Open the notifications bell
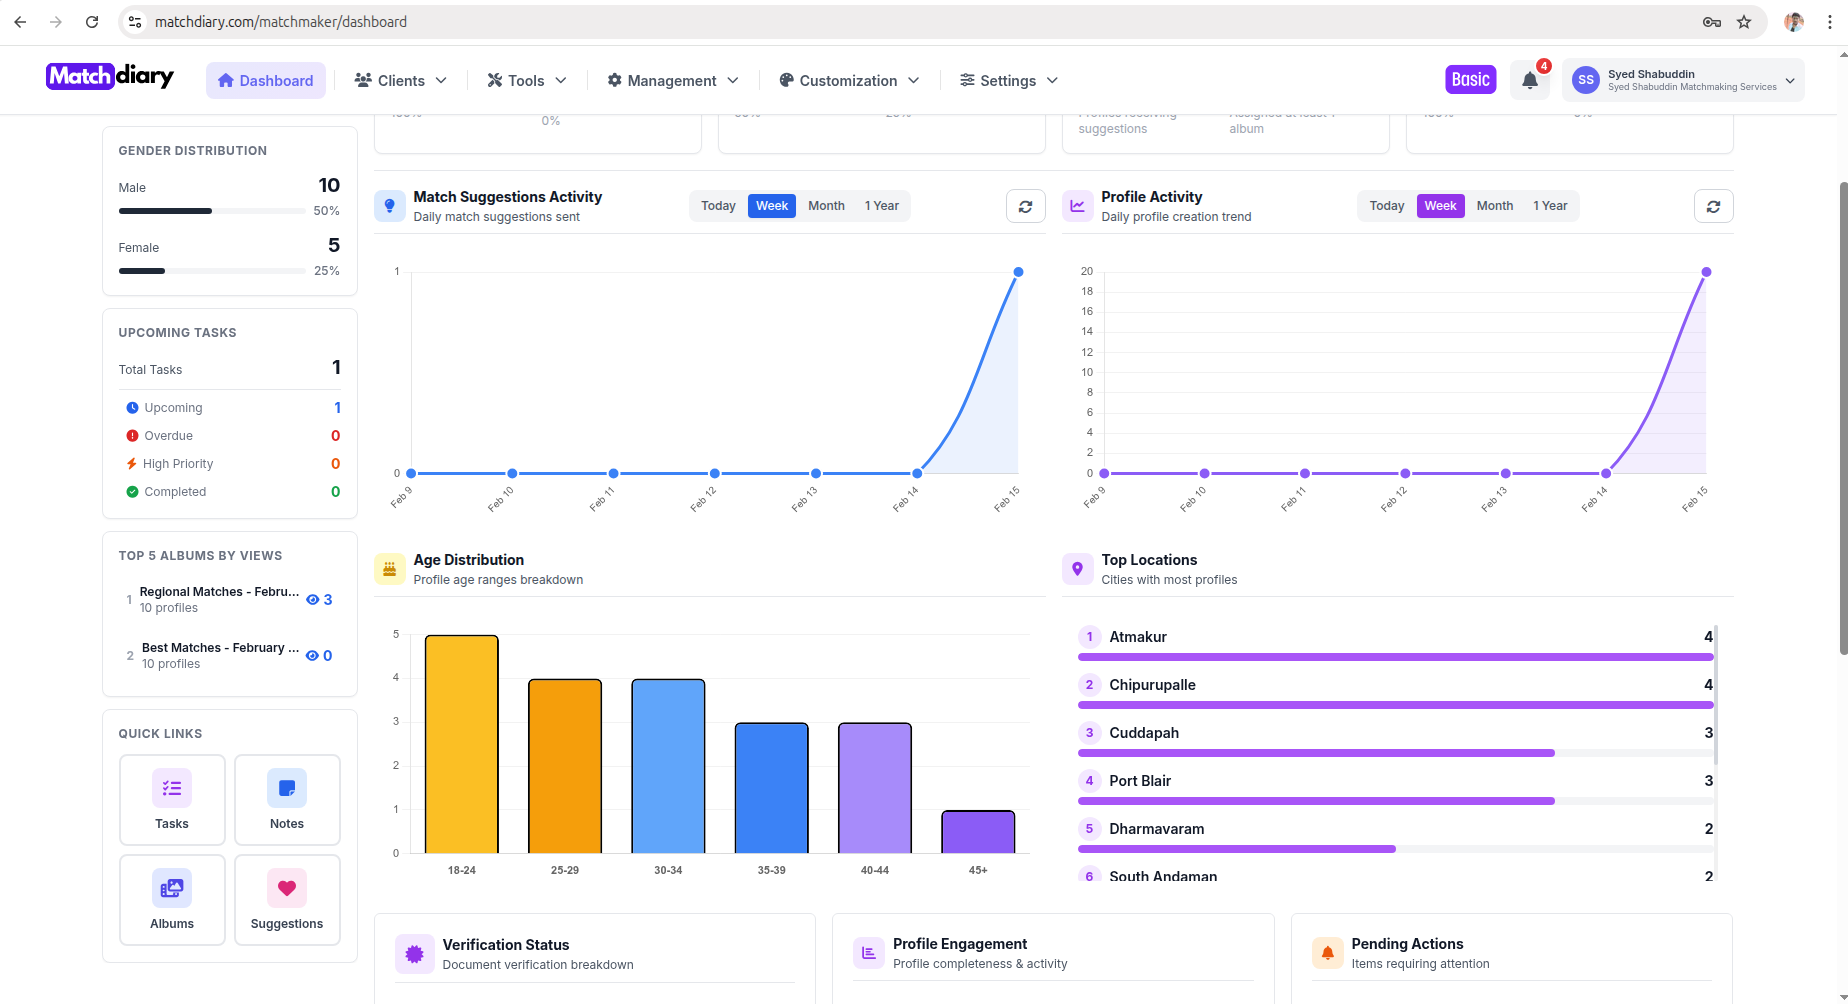 (x=1530, y=80)
